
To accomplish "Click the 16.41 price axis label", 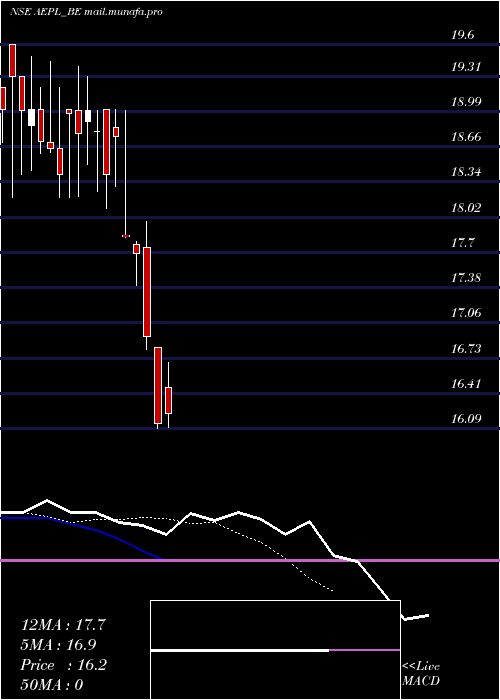I will click(x=466, y=383).
